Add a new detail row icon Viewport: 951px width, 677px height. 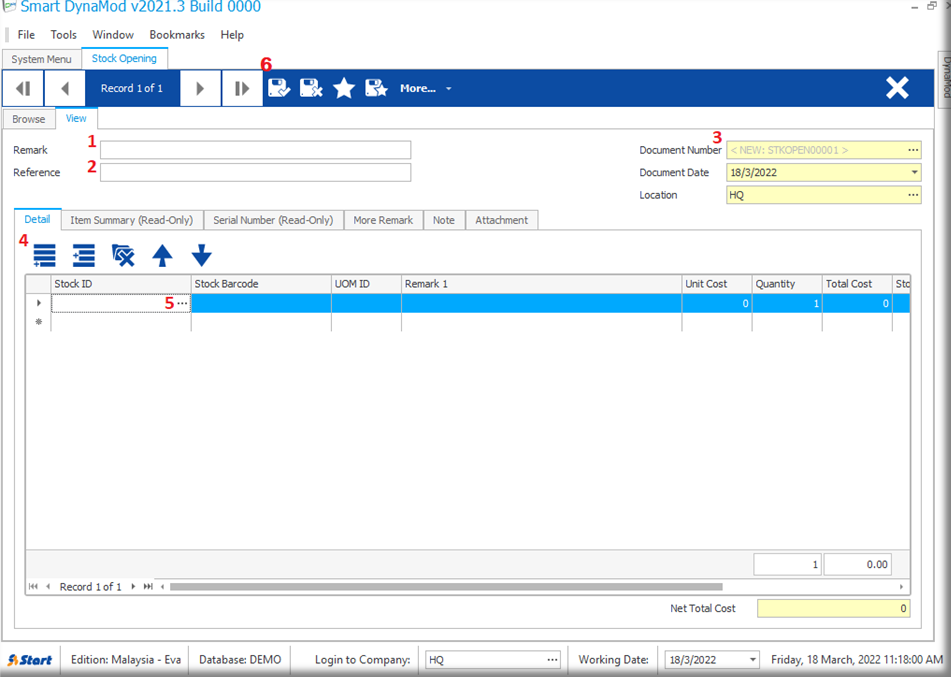(44, 256)
